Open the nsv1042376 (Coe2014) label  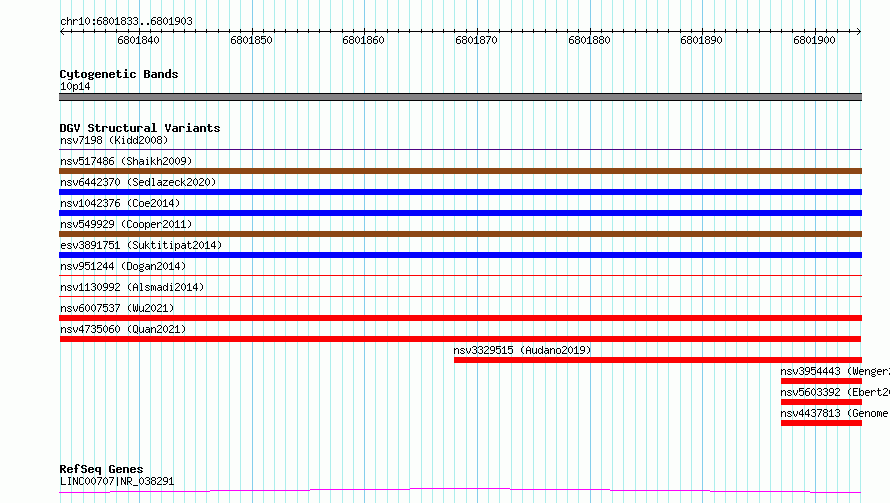pos(120,203)
